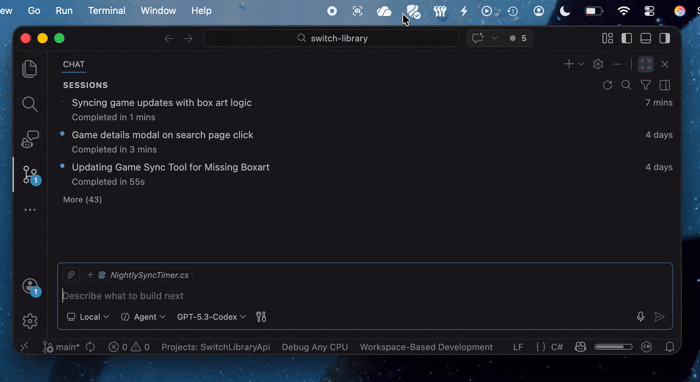Click the progress bar in the status bar
Image resolution: width=700 pixels, height=382 pixels.
(613, 347)
